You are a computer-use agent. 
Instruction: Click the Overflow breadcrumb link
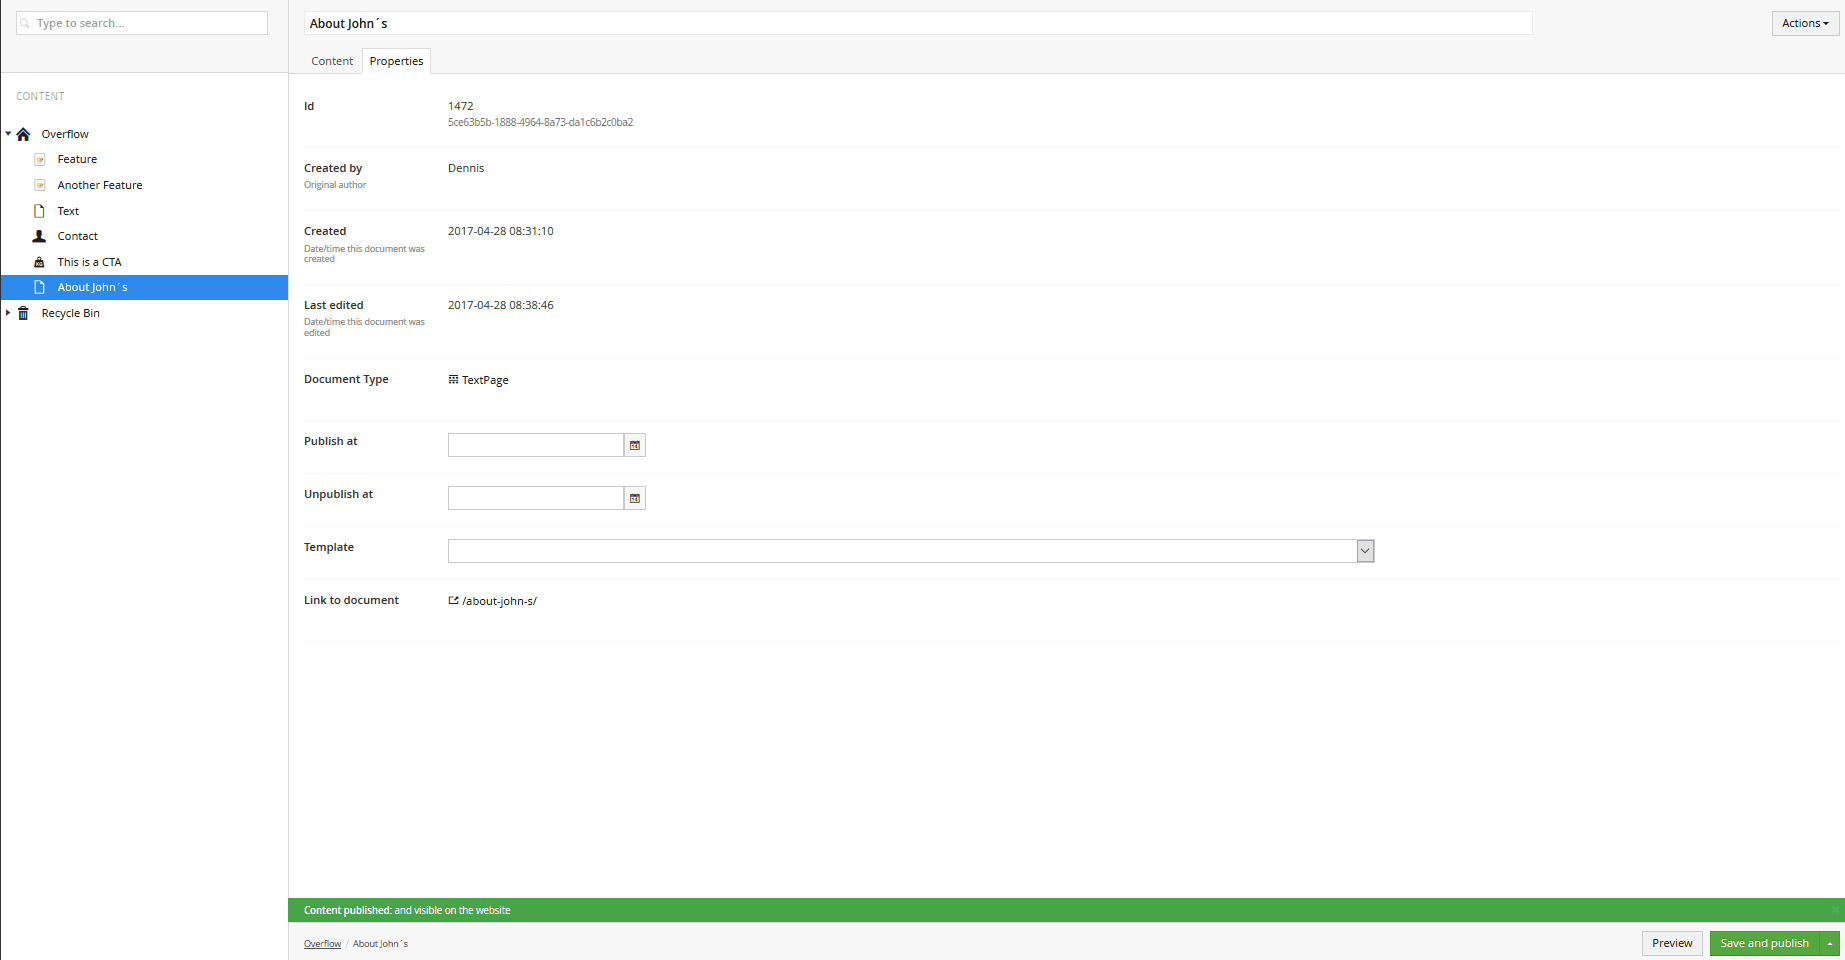tap(322, 944)
